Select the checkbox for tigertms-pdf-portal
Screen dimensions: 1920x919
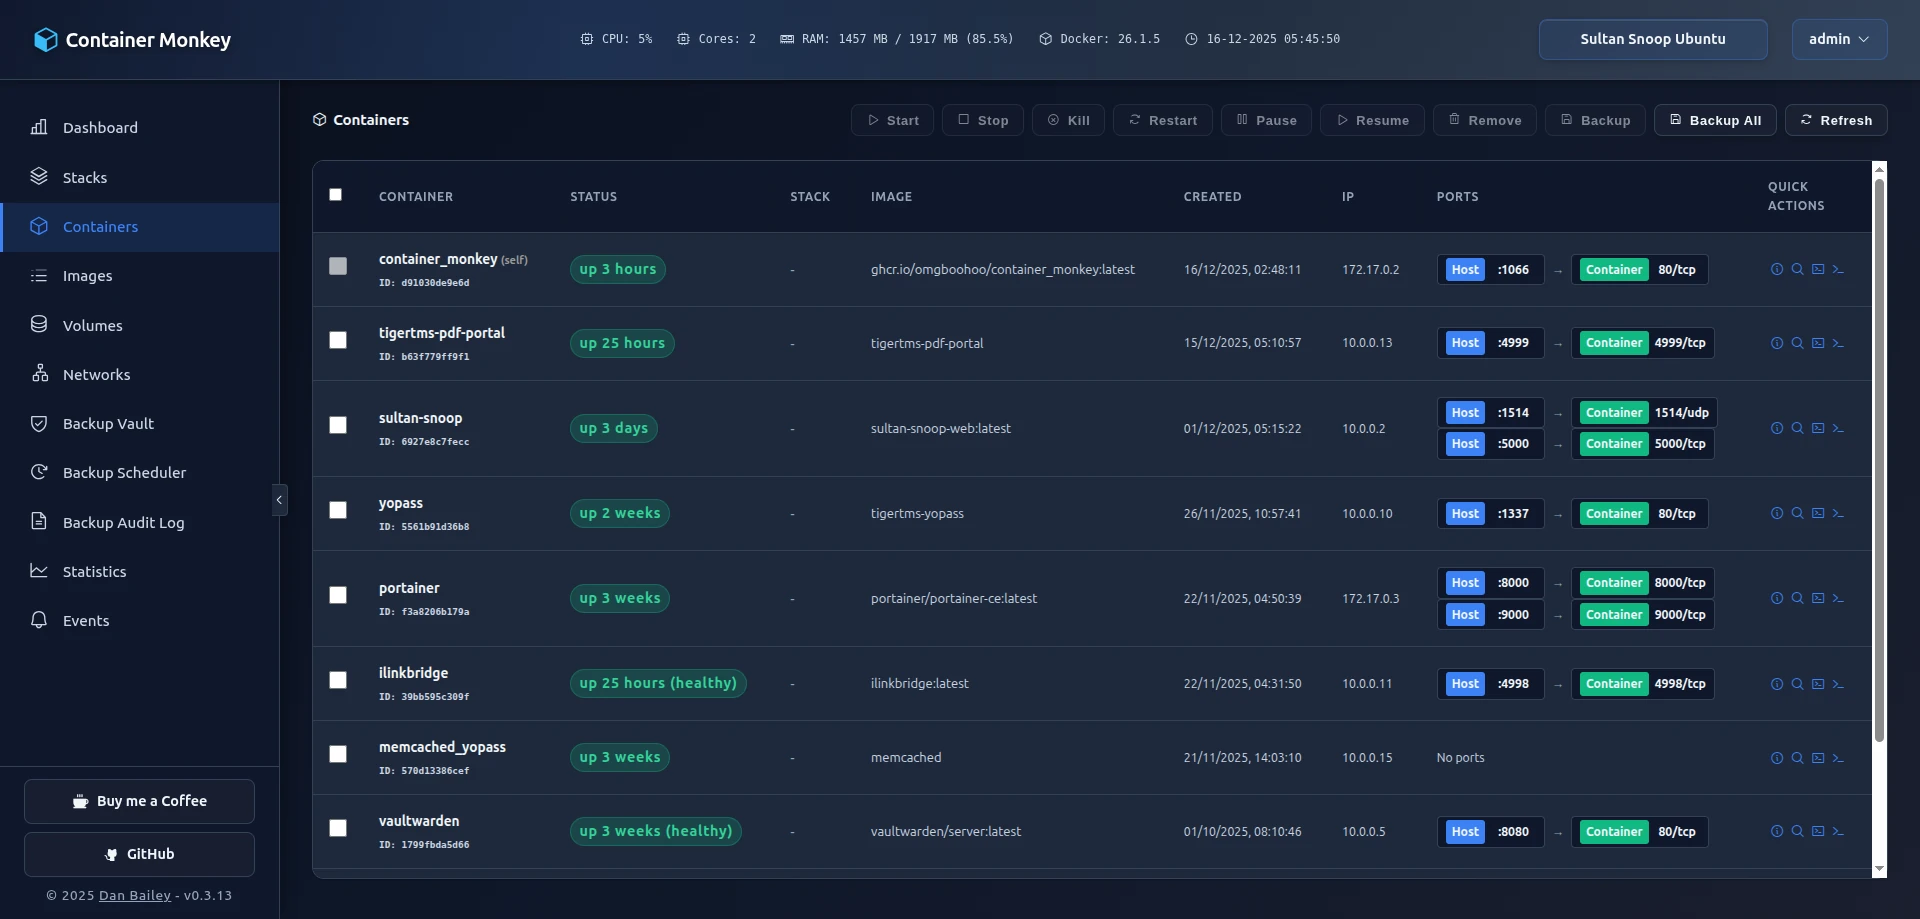pos(337,340)
